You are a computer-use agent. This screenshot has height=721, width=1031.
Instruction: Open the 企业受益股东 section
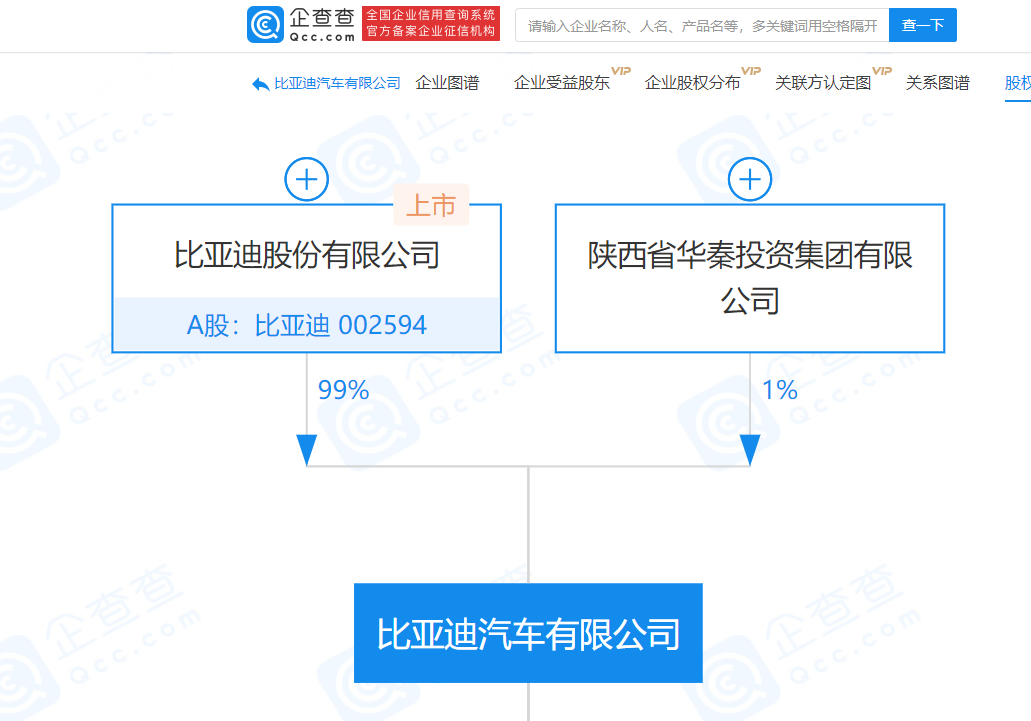click(561, 84)
